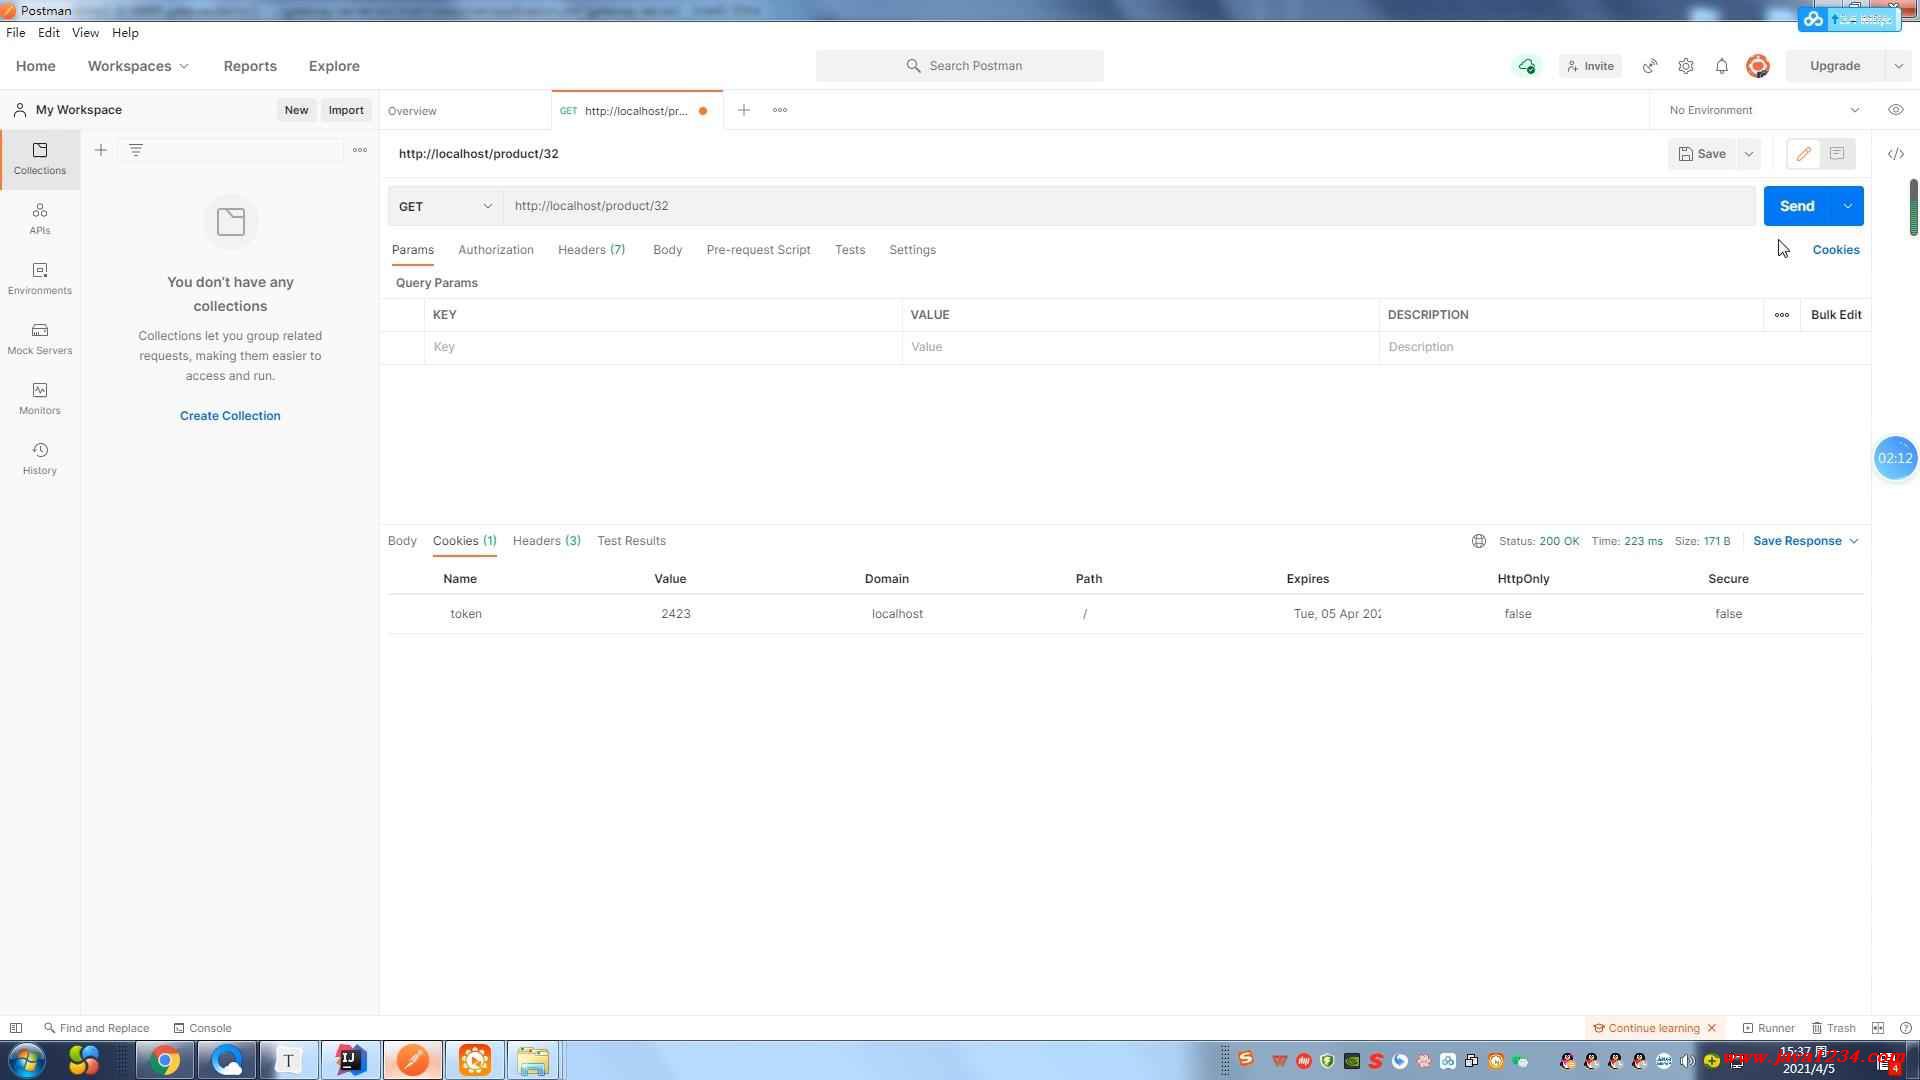Click the query param Key field
This screenshot has height=1080, width=1920.
pos(663,347)
